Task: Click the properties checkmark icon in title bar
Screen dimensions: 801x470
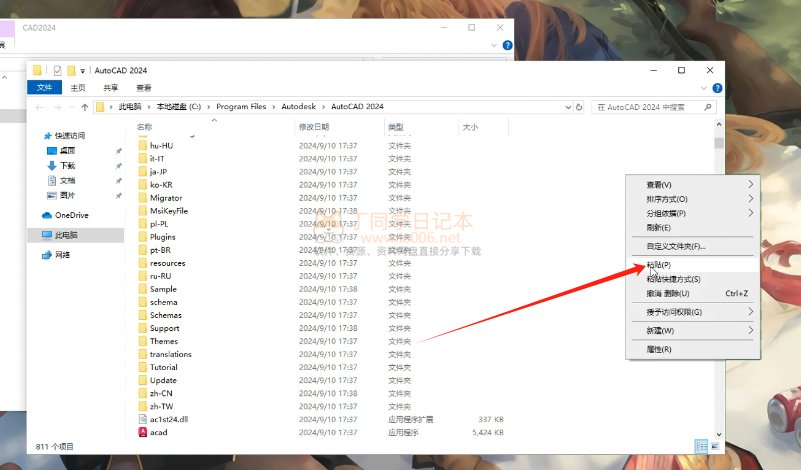Action: 57,71
